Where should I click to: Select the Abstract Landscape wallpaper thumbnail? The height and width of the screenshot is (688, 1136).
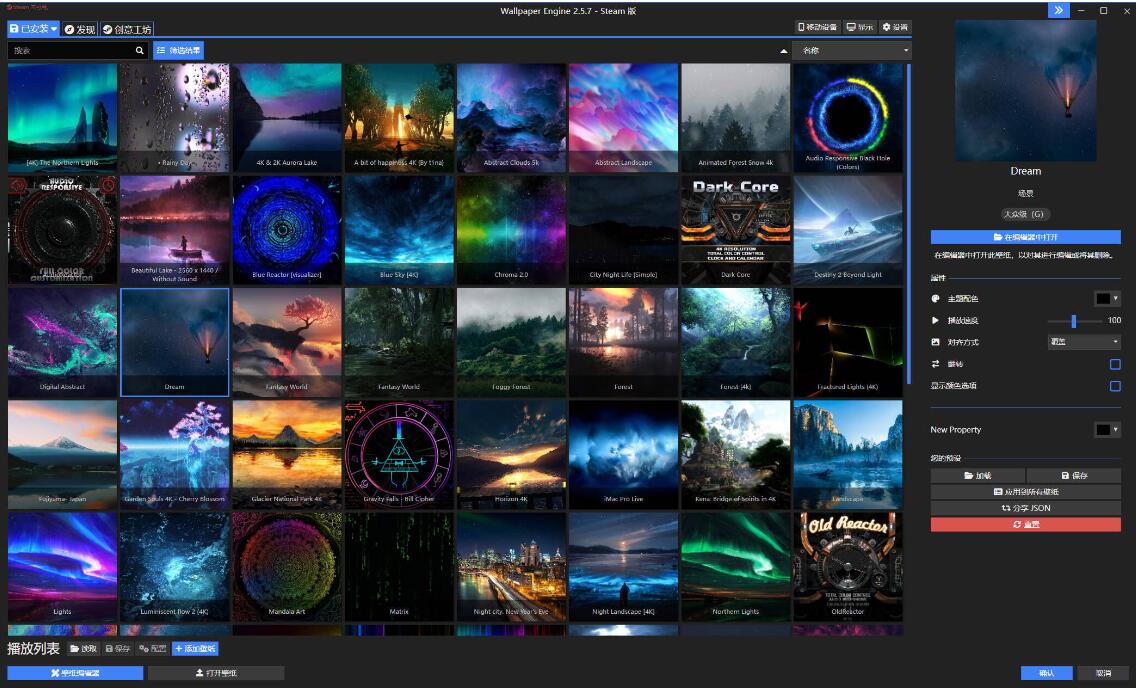pos(623,117)
